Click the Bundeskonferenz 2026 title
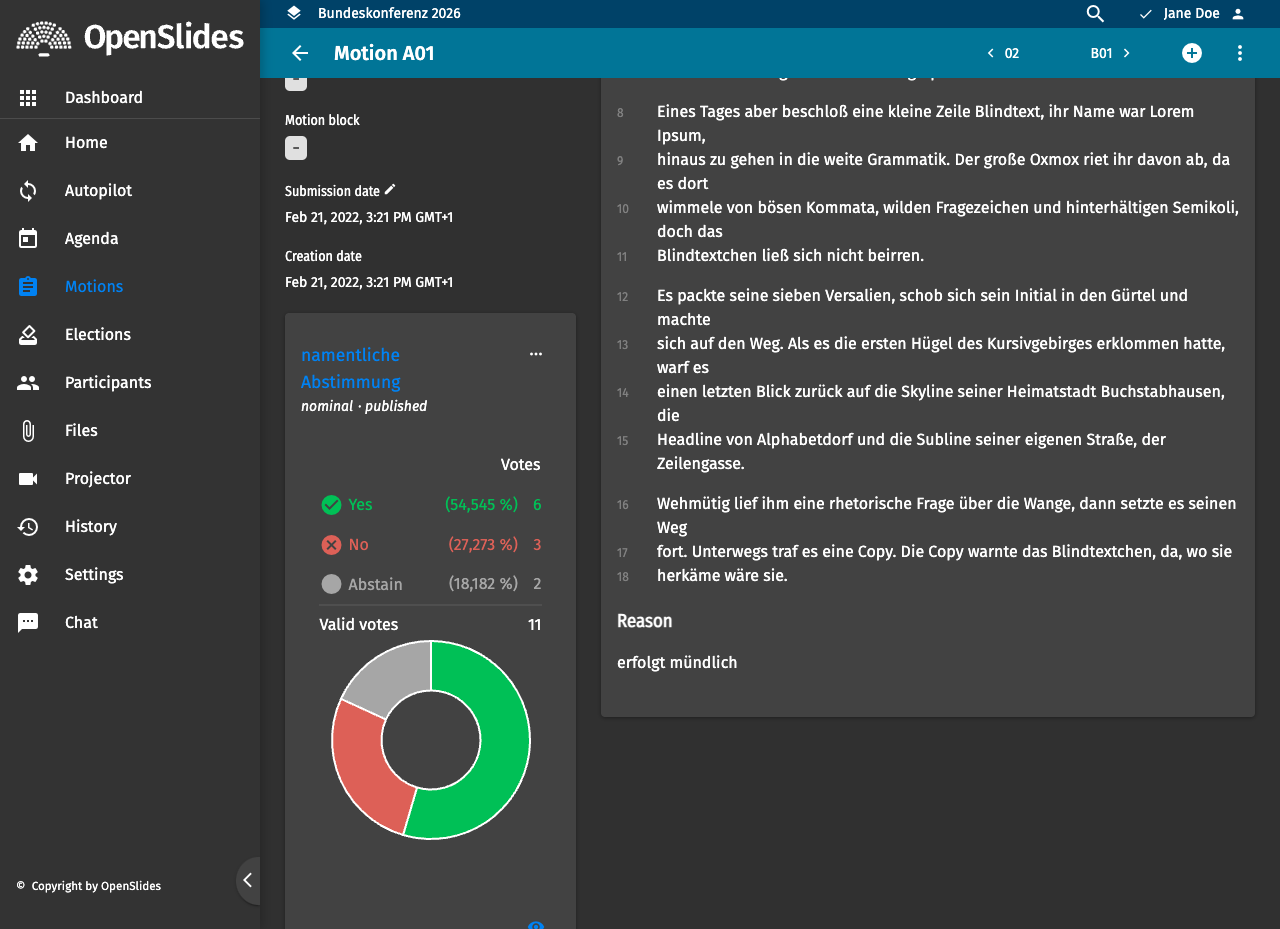 point(389,13)
